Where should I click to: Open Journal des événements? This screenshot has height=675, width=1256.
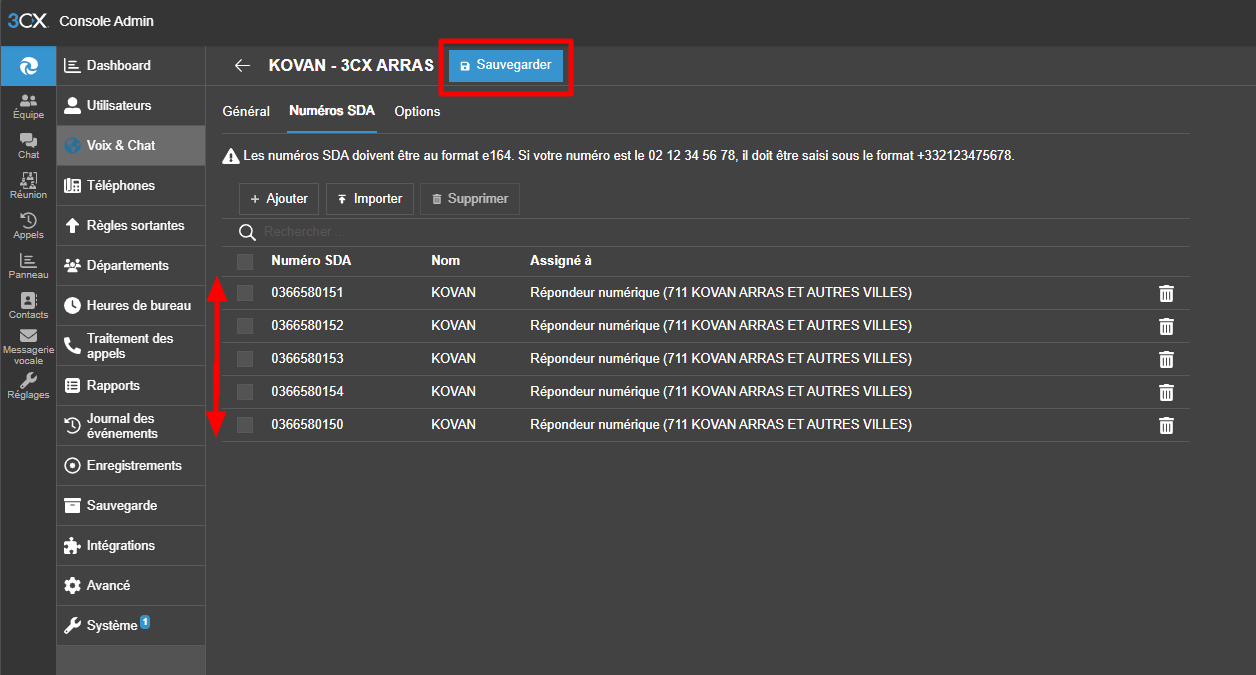point(131,426)
